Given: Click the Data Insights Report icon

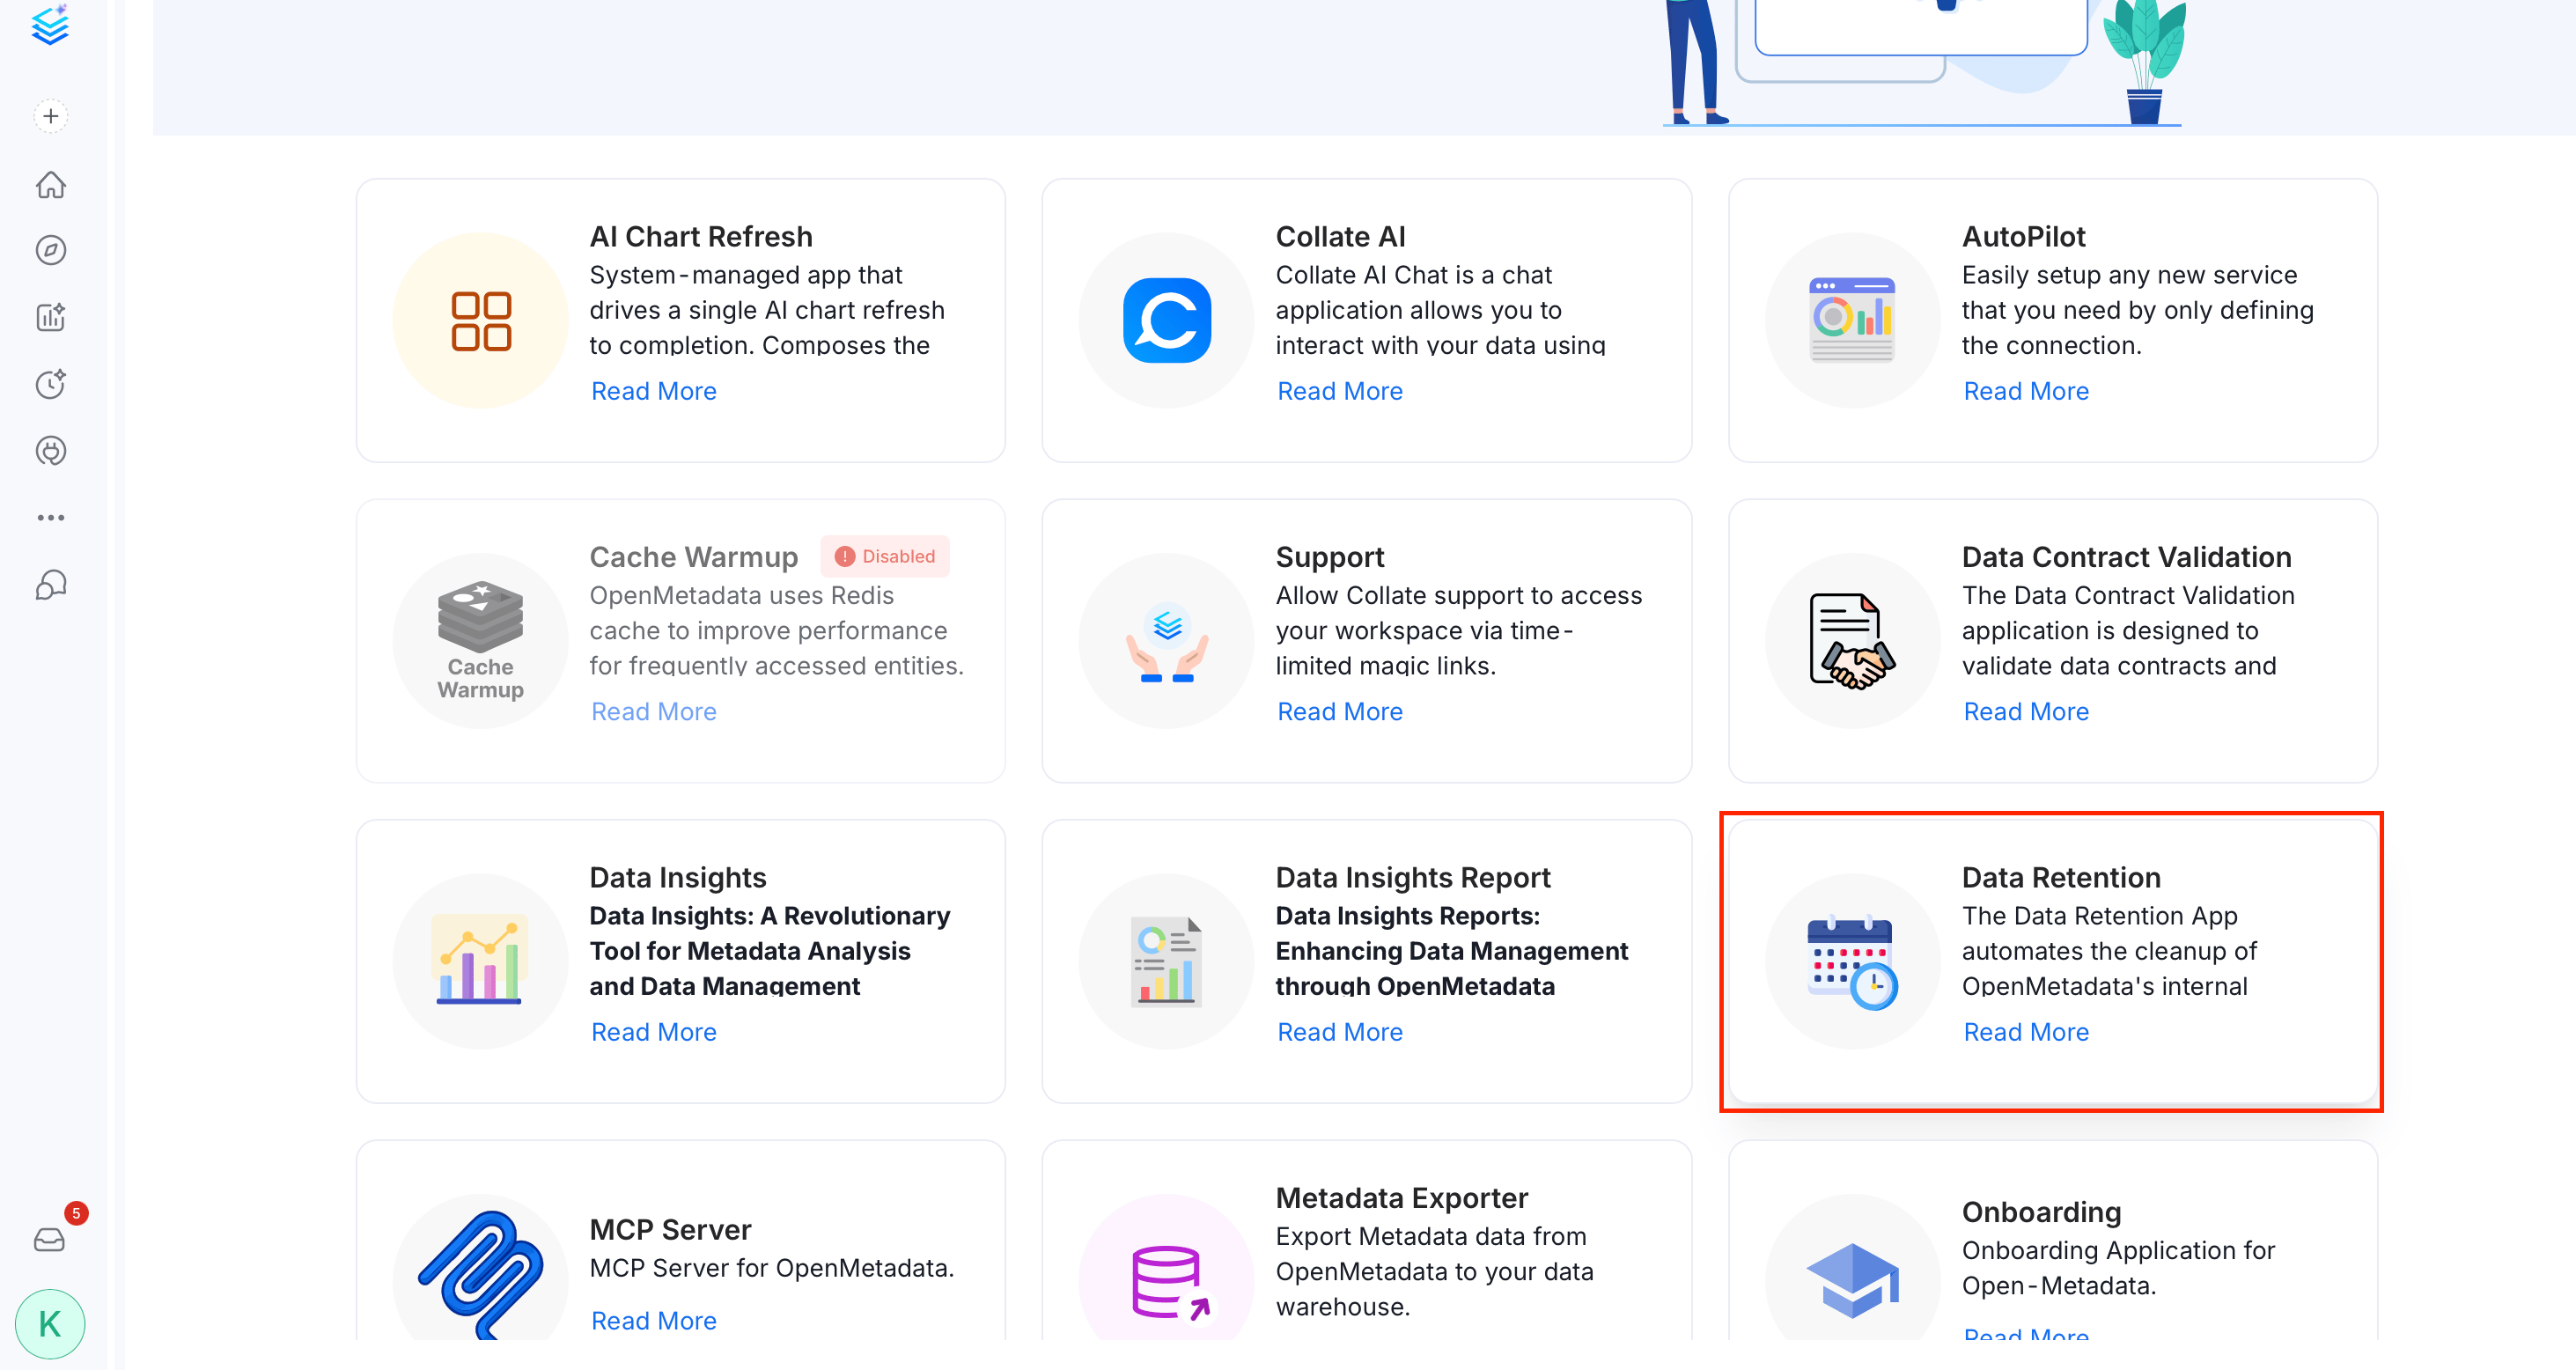Looking at the screenshot, I should click(1167, 961).
